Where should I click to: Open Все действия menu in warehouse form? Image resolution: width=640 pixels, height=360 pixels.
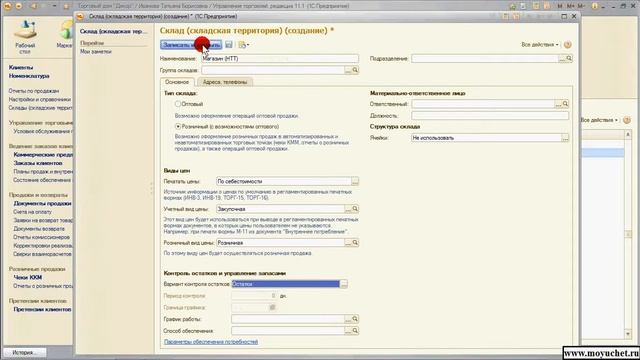(x=540, y=44)
